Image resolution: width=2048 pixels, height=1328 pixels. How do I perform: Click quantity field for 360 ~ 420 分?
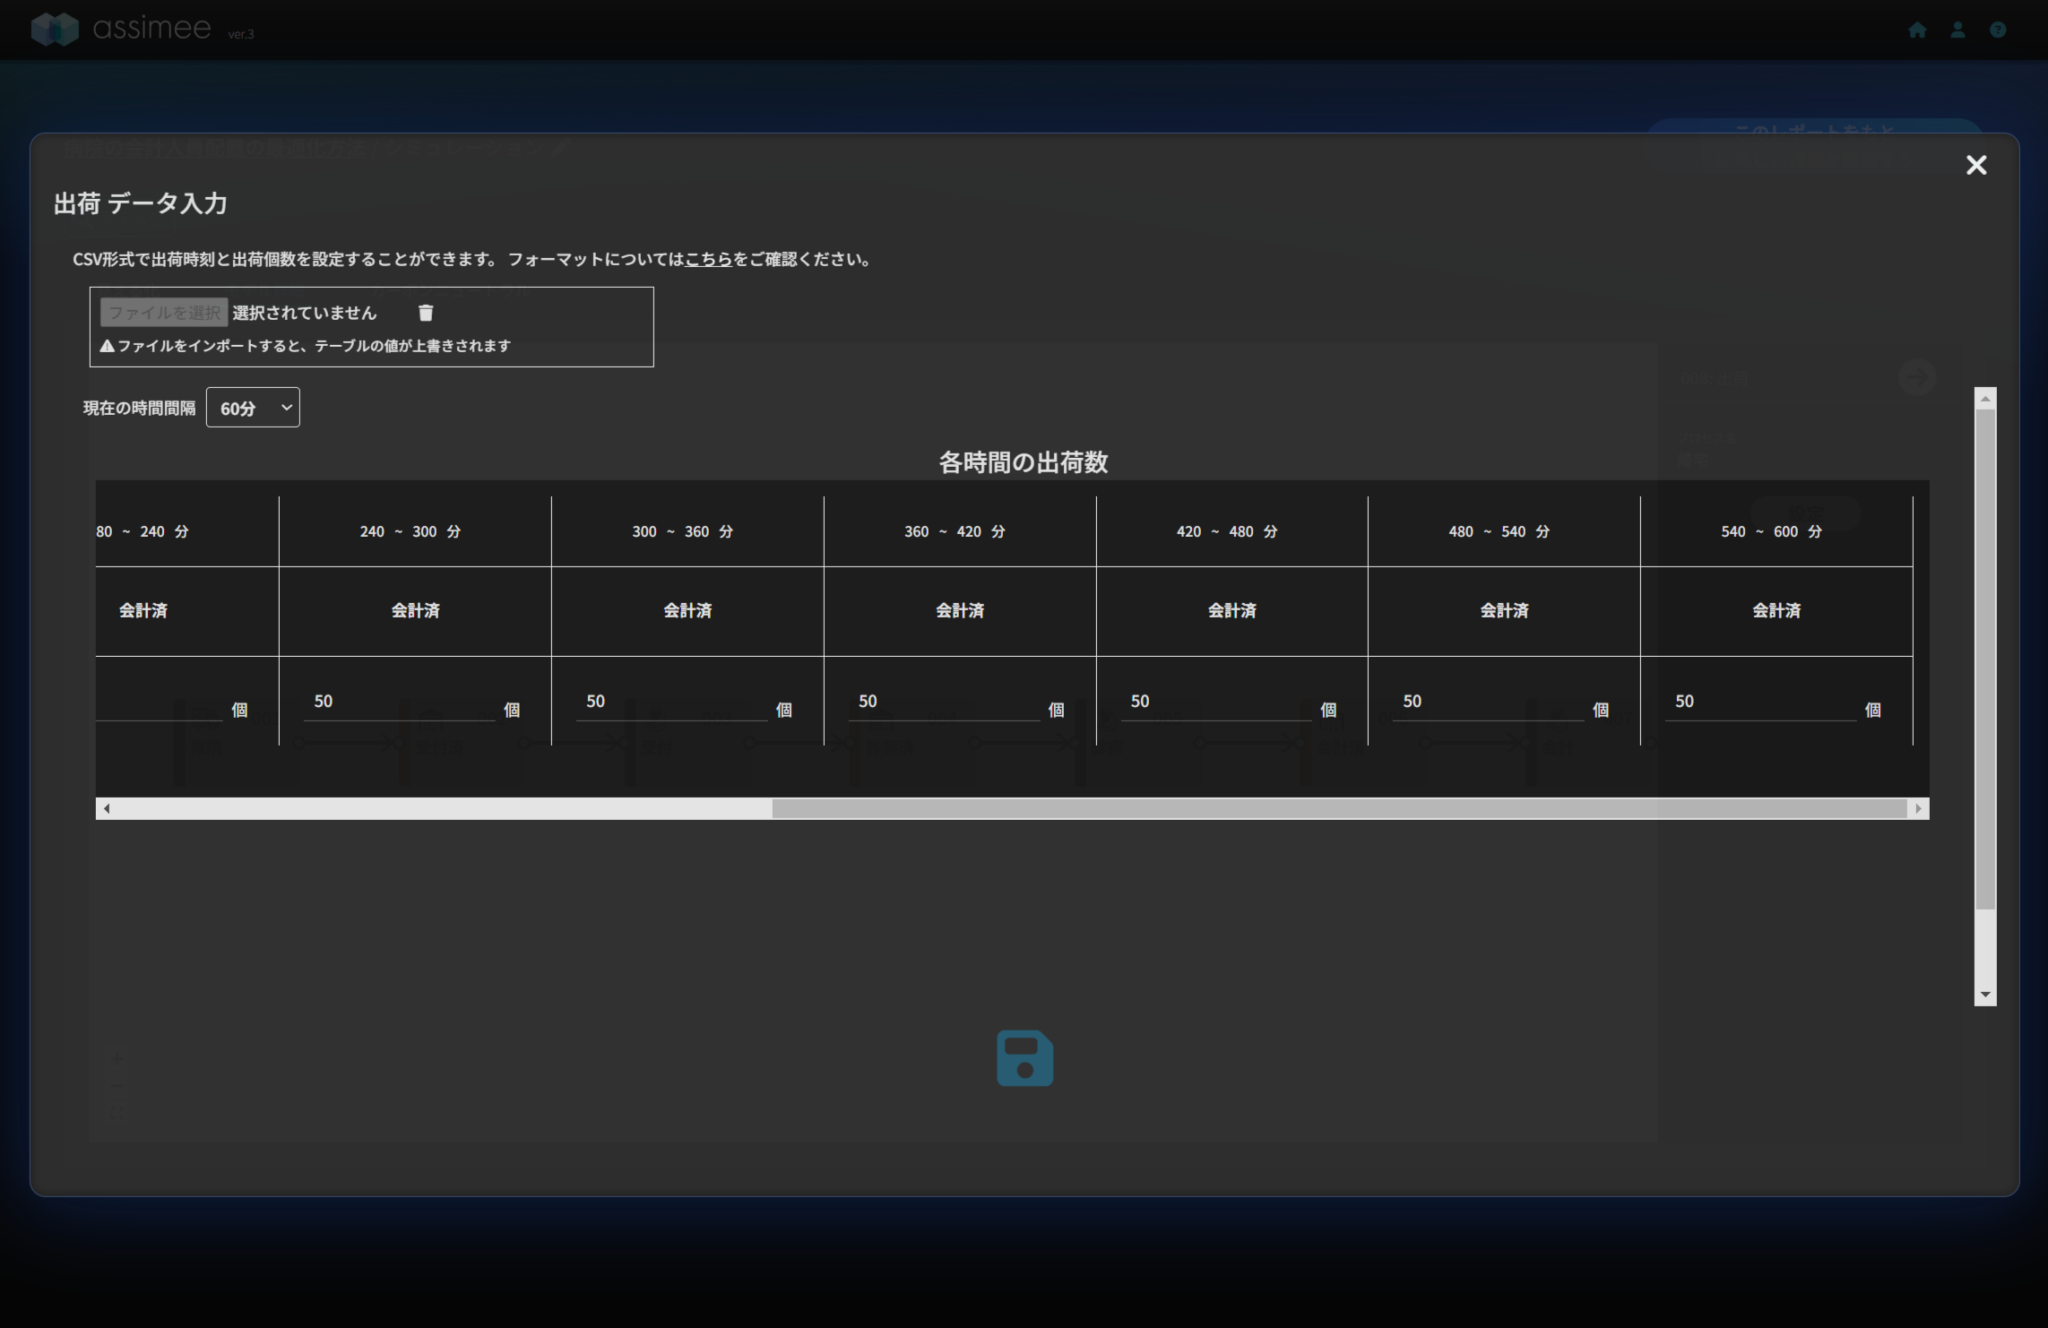point(942,702)
